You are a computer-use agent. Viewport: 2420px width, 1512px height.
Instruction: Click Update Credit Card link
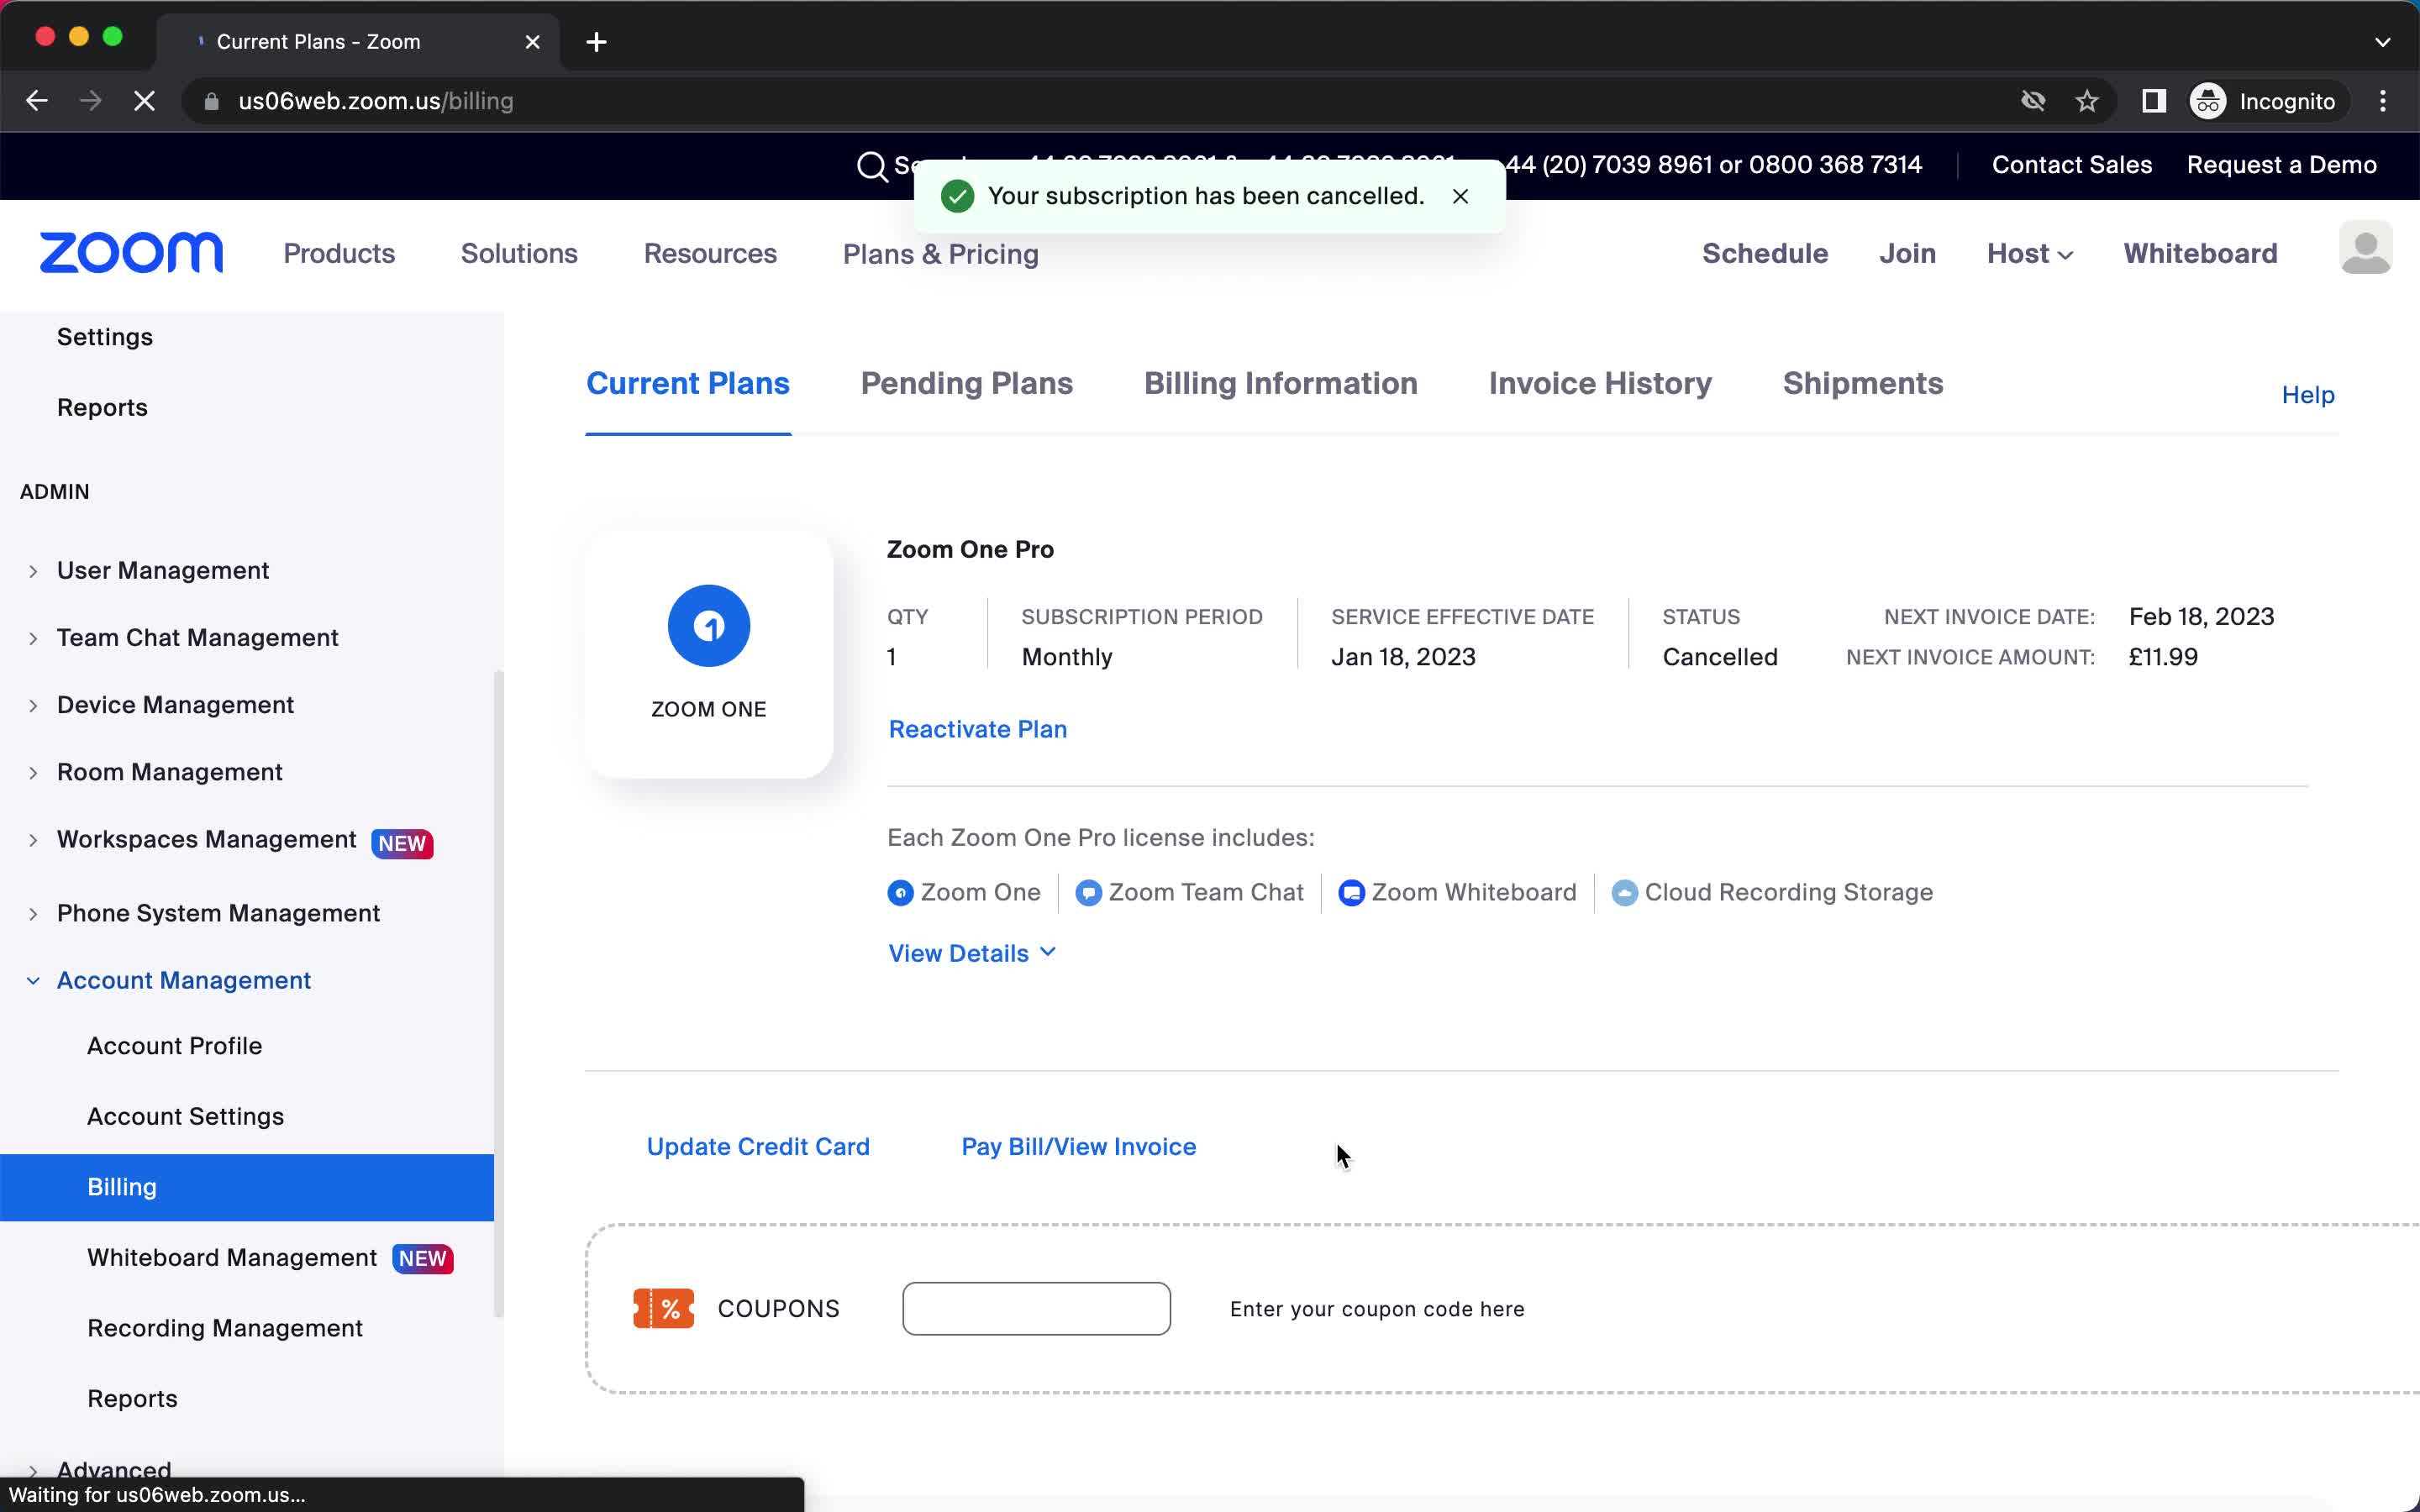(x=758, y=1146)
